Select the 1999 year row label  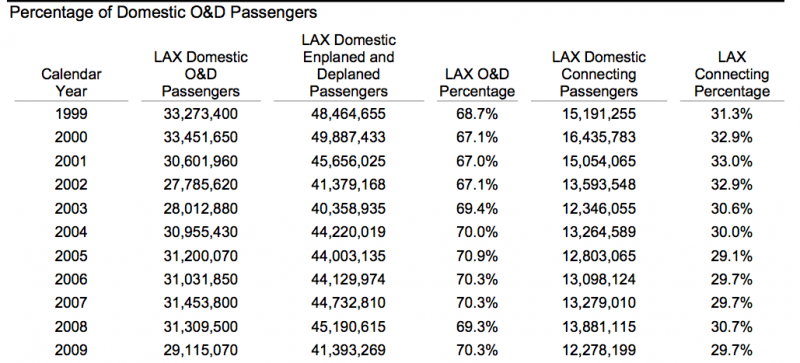click(x=71, y=114)
